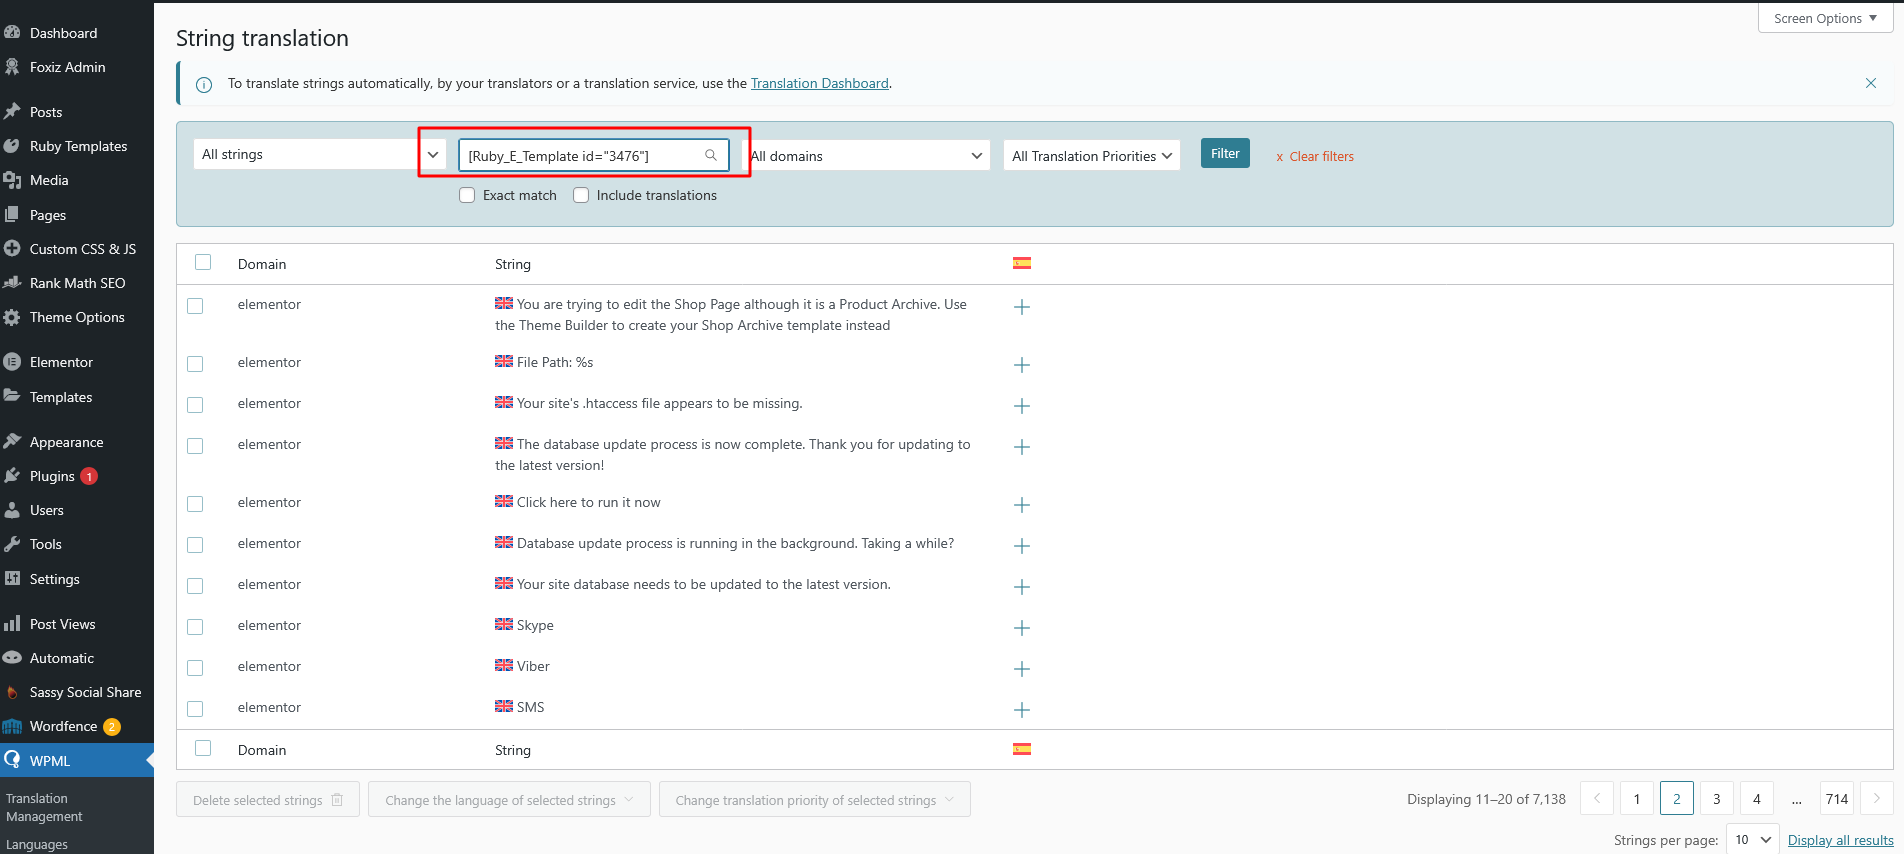The width and height of the screenshot is (1904, 854).
Task: Open Change translation priority of selected strings
Action: [814, 799]
